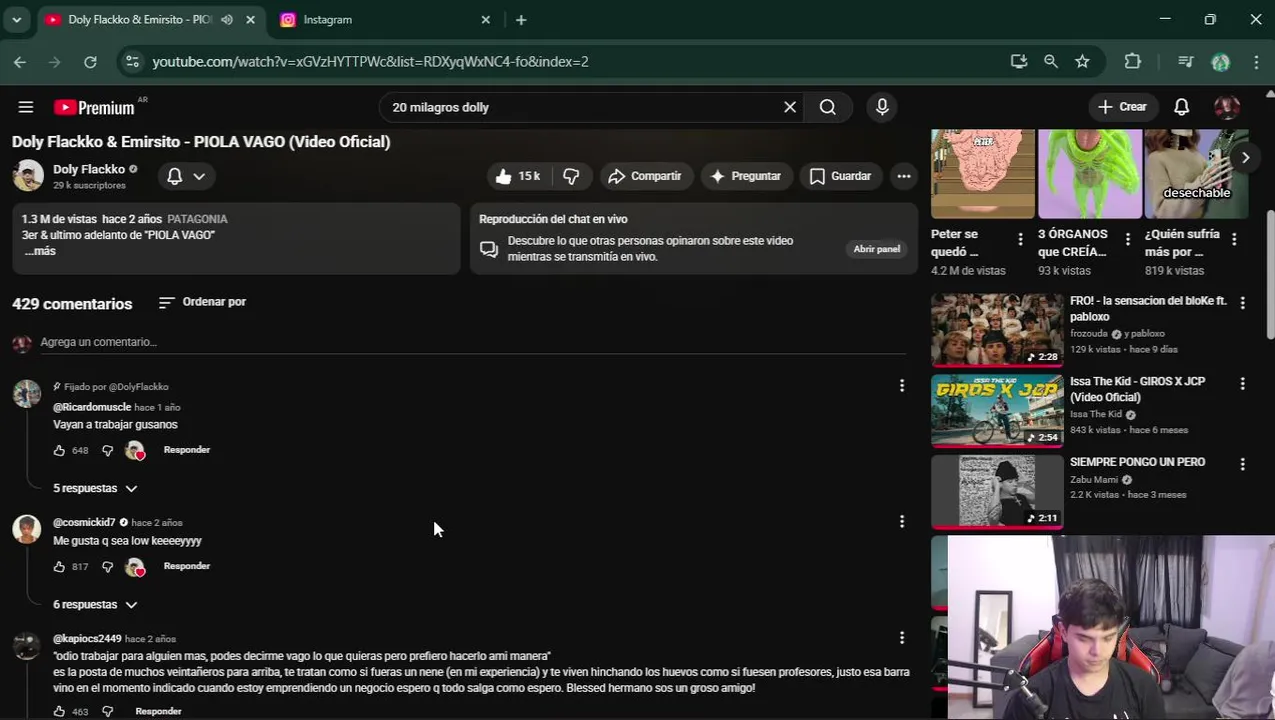
Task: Dislike kapiocs2449's comment
Action: [108, 711]
